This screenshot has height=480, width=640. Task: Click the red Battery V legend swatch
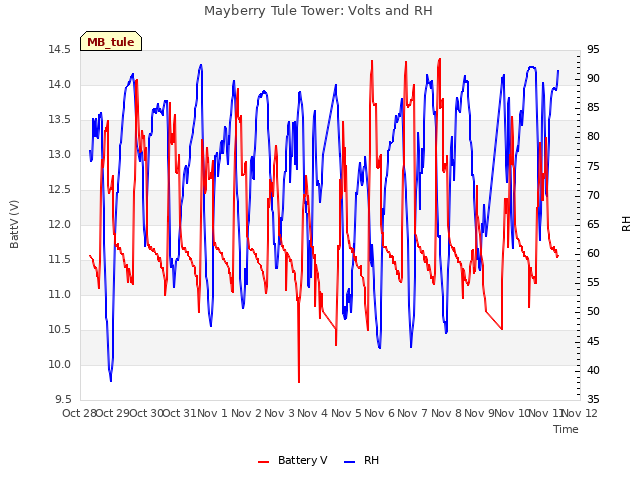pyautogui.click(x=264, y=462)
